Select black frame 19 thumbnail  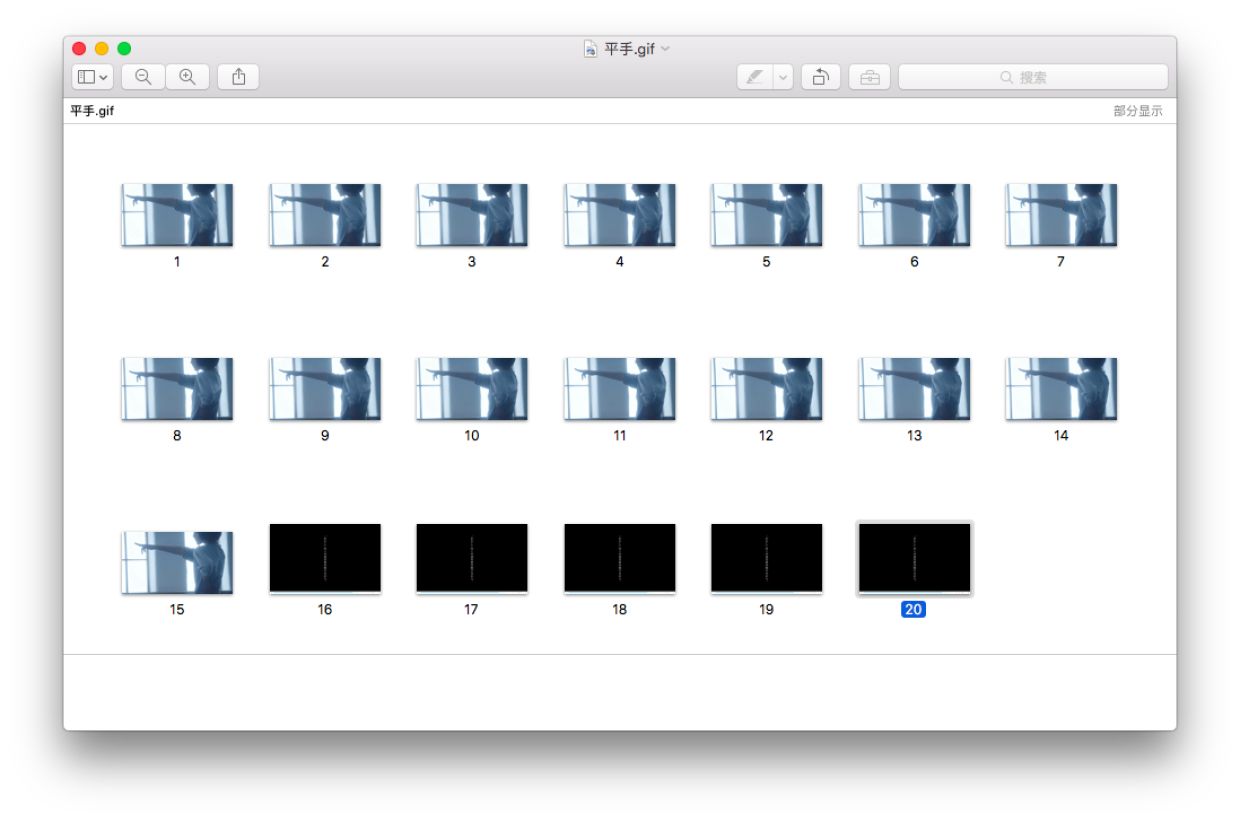[766, 558]
